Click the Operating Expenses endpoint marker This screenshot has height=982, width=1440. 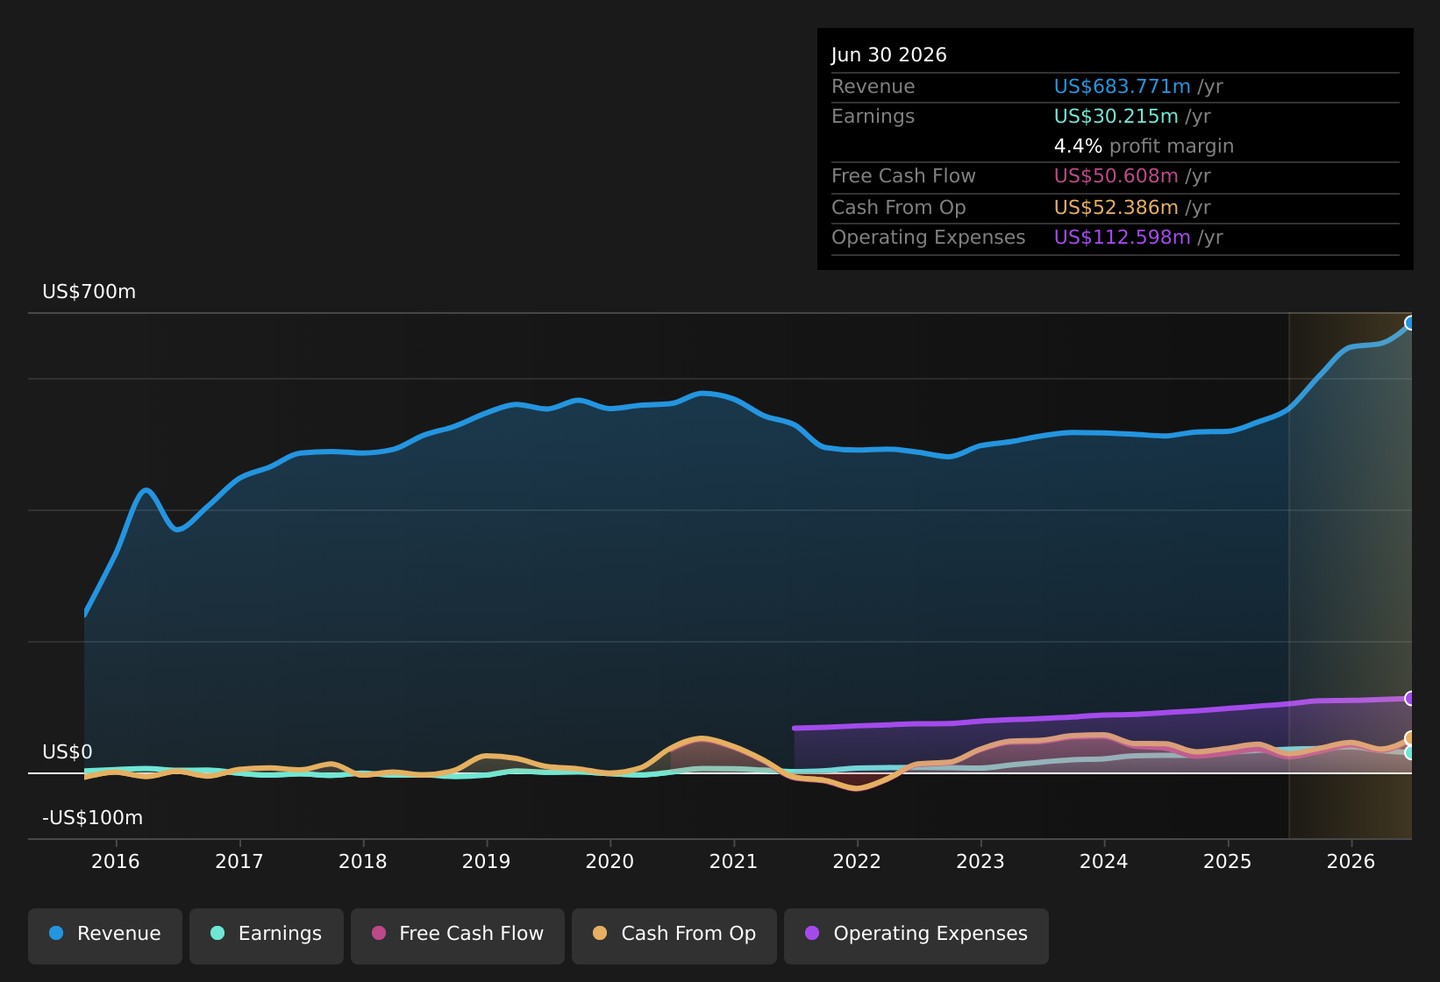coord(1411,698)
